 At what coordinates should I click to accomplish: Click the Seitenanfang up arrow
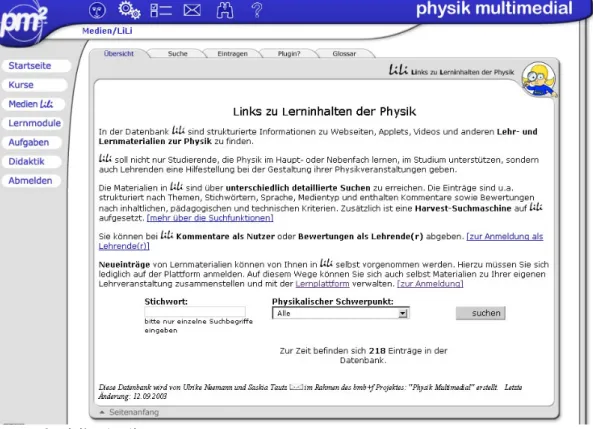[102, 412]
